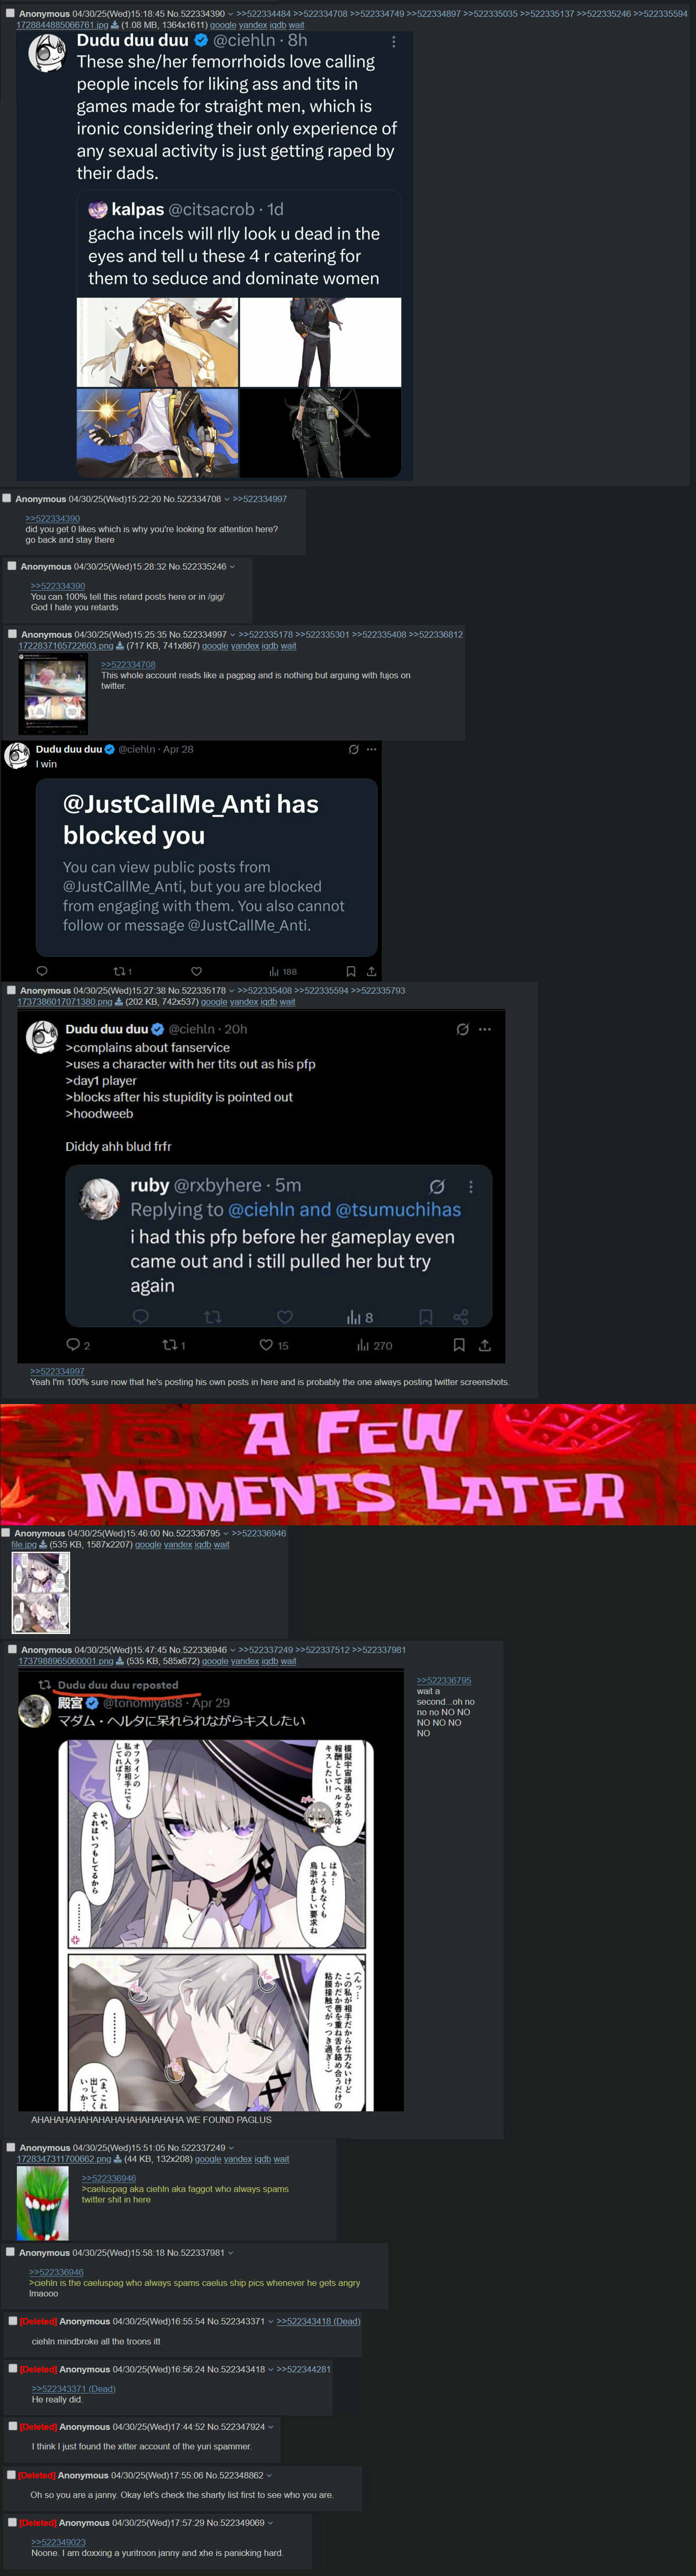Check the box next to post No.522336946
696x2576 pixels.
pos(12,1649)
